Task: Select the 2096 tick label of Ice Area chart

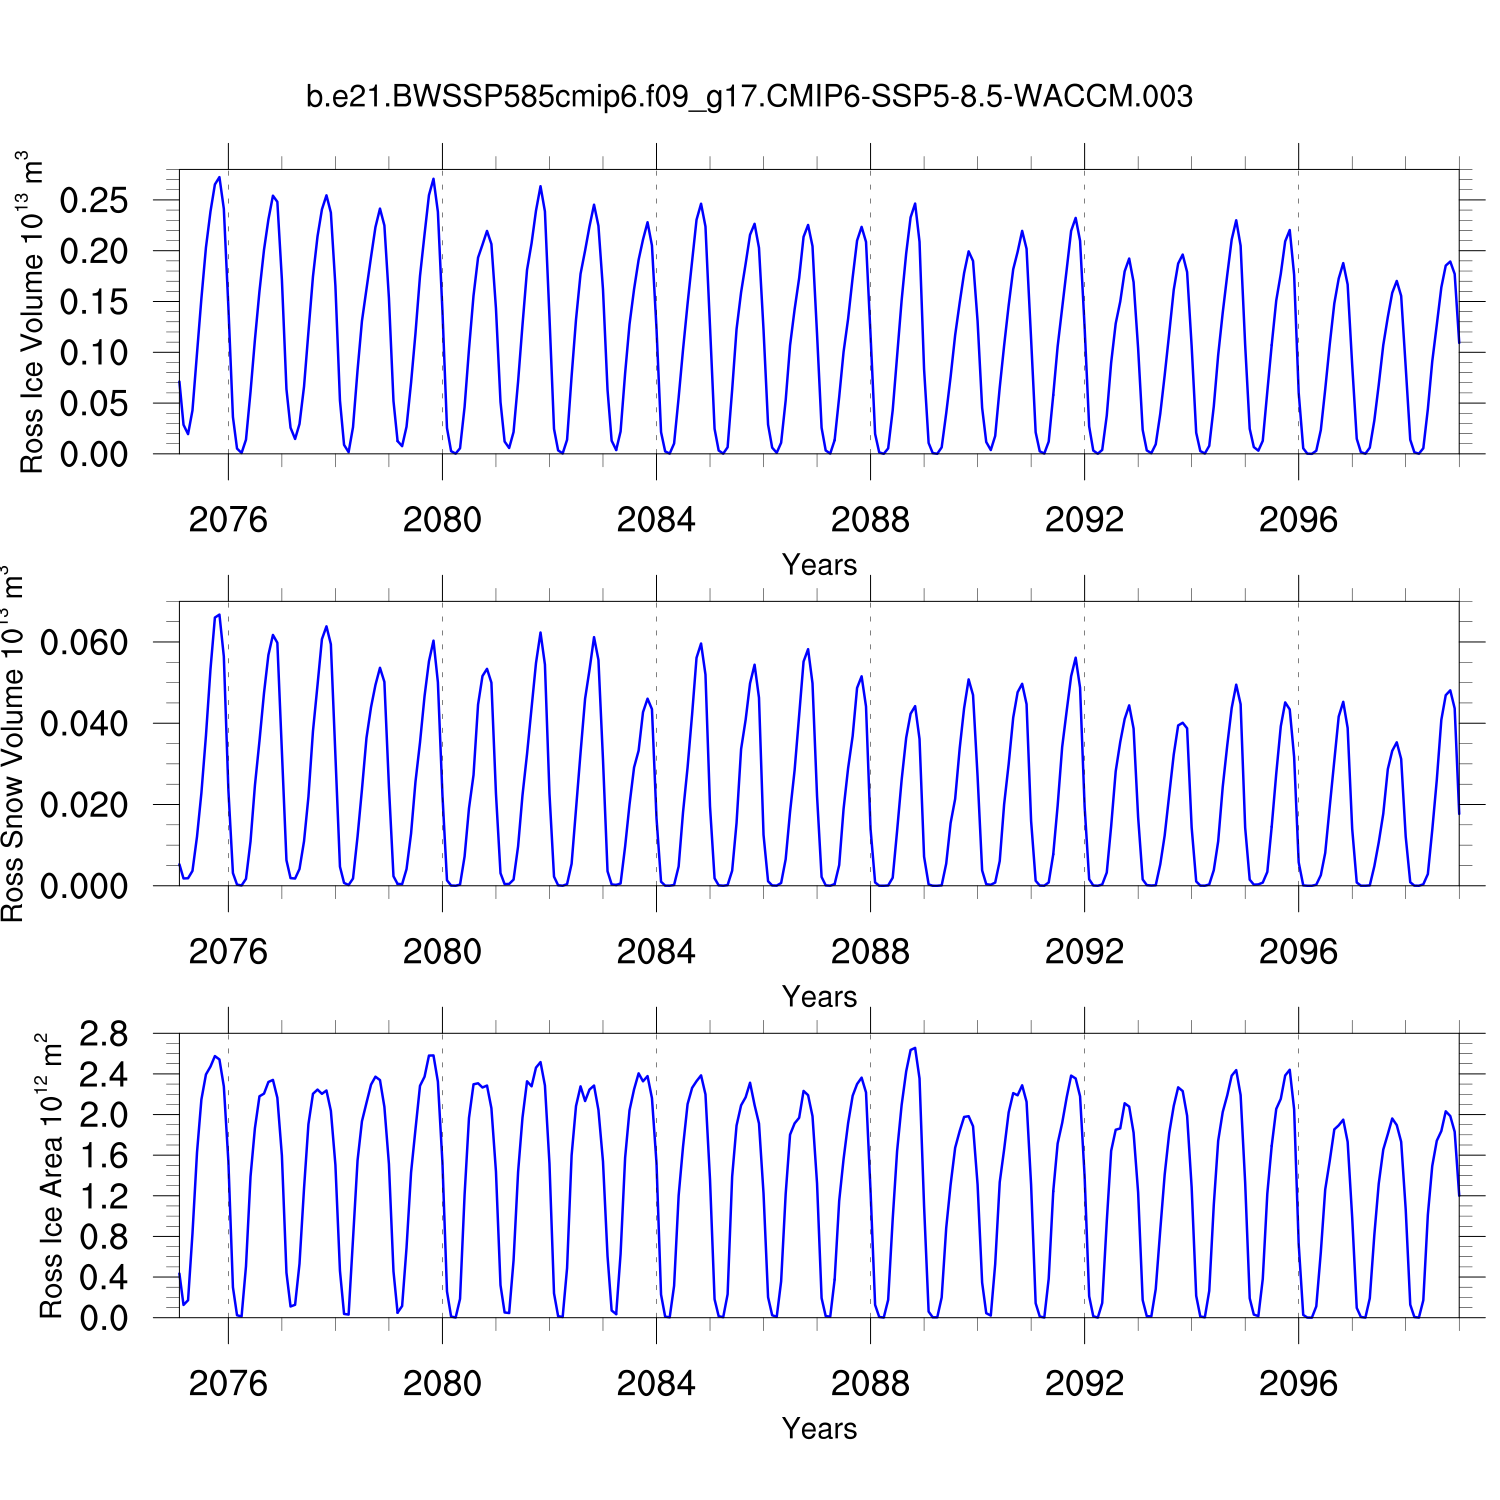Action: [x=1298, y=1384]
